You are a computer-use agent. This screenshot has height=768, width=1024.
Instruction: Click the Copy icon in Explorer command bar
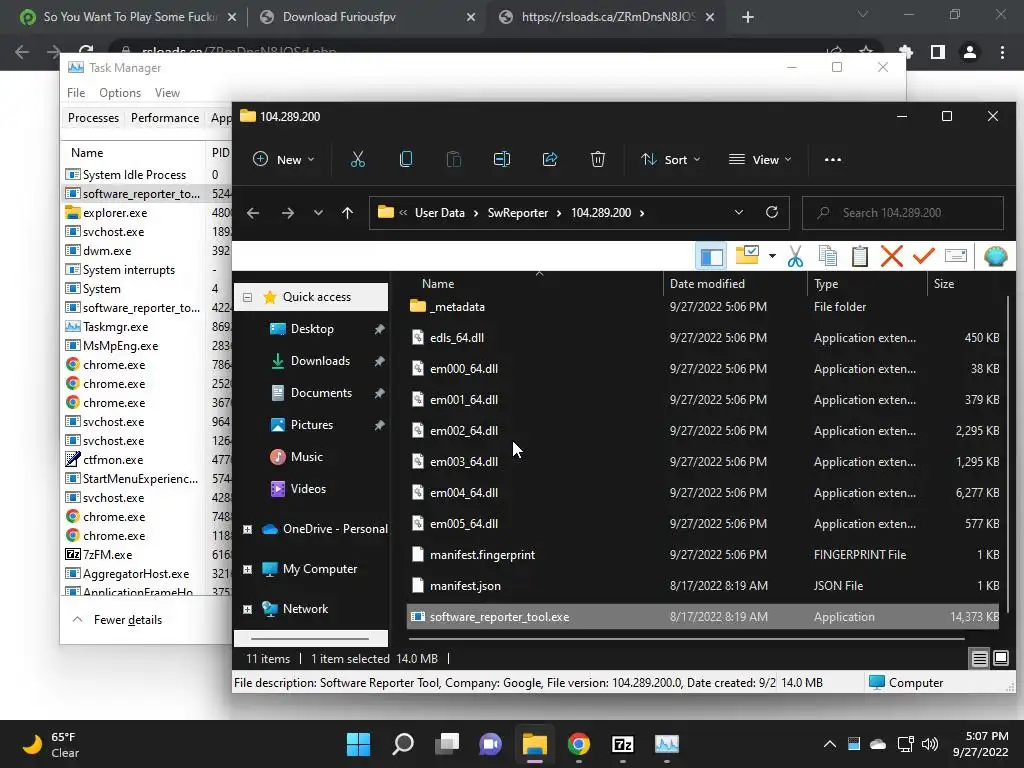tap(406, 159)
